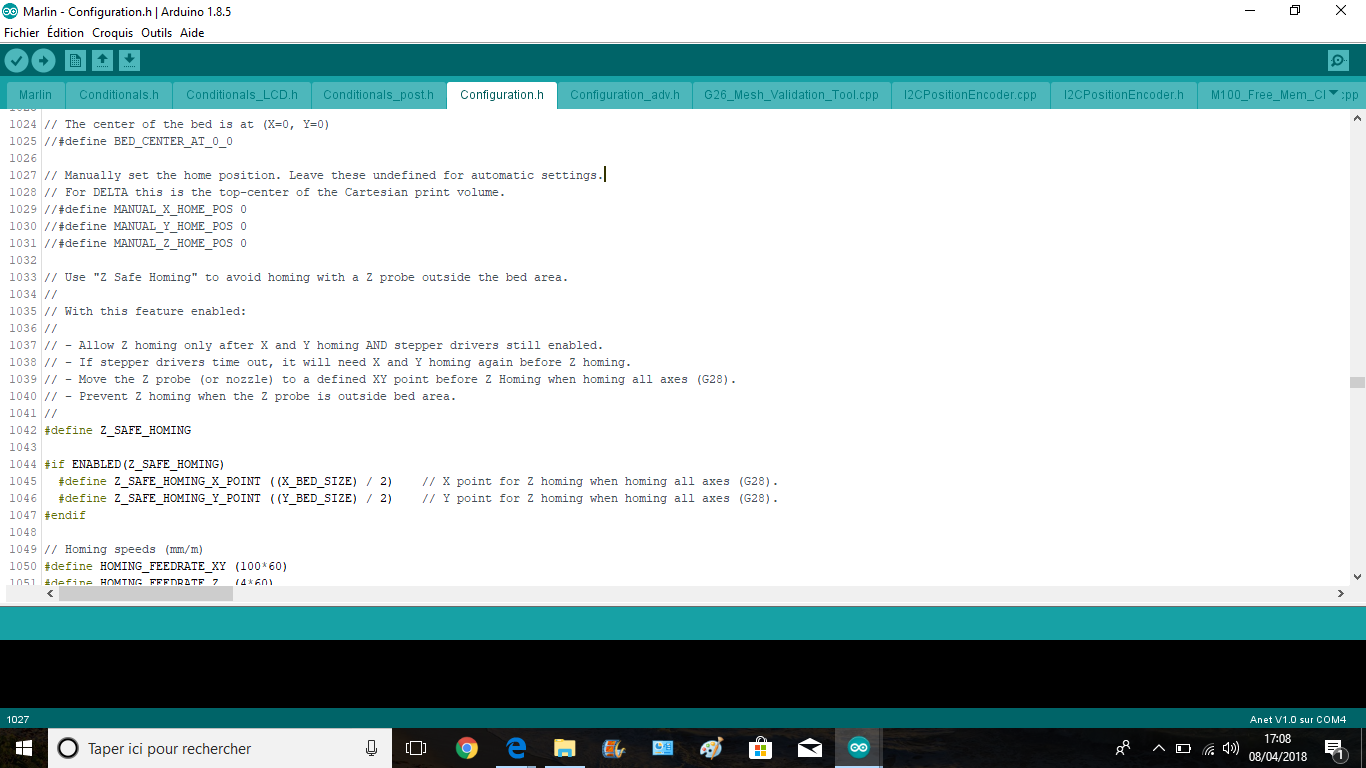Click the horizontal scrollbar thumb
The image size is (1366, 768).
pos(146,593)
